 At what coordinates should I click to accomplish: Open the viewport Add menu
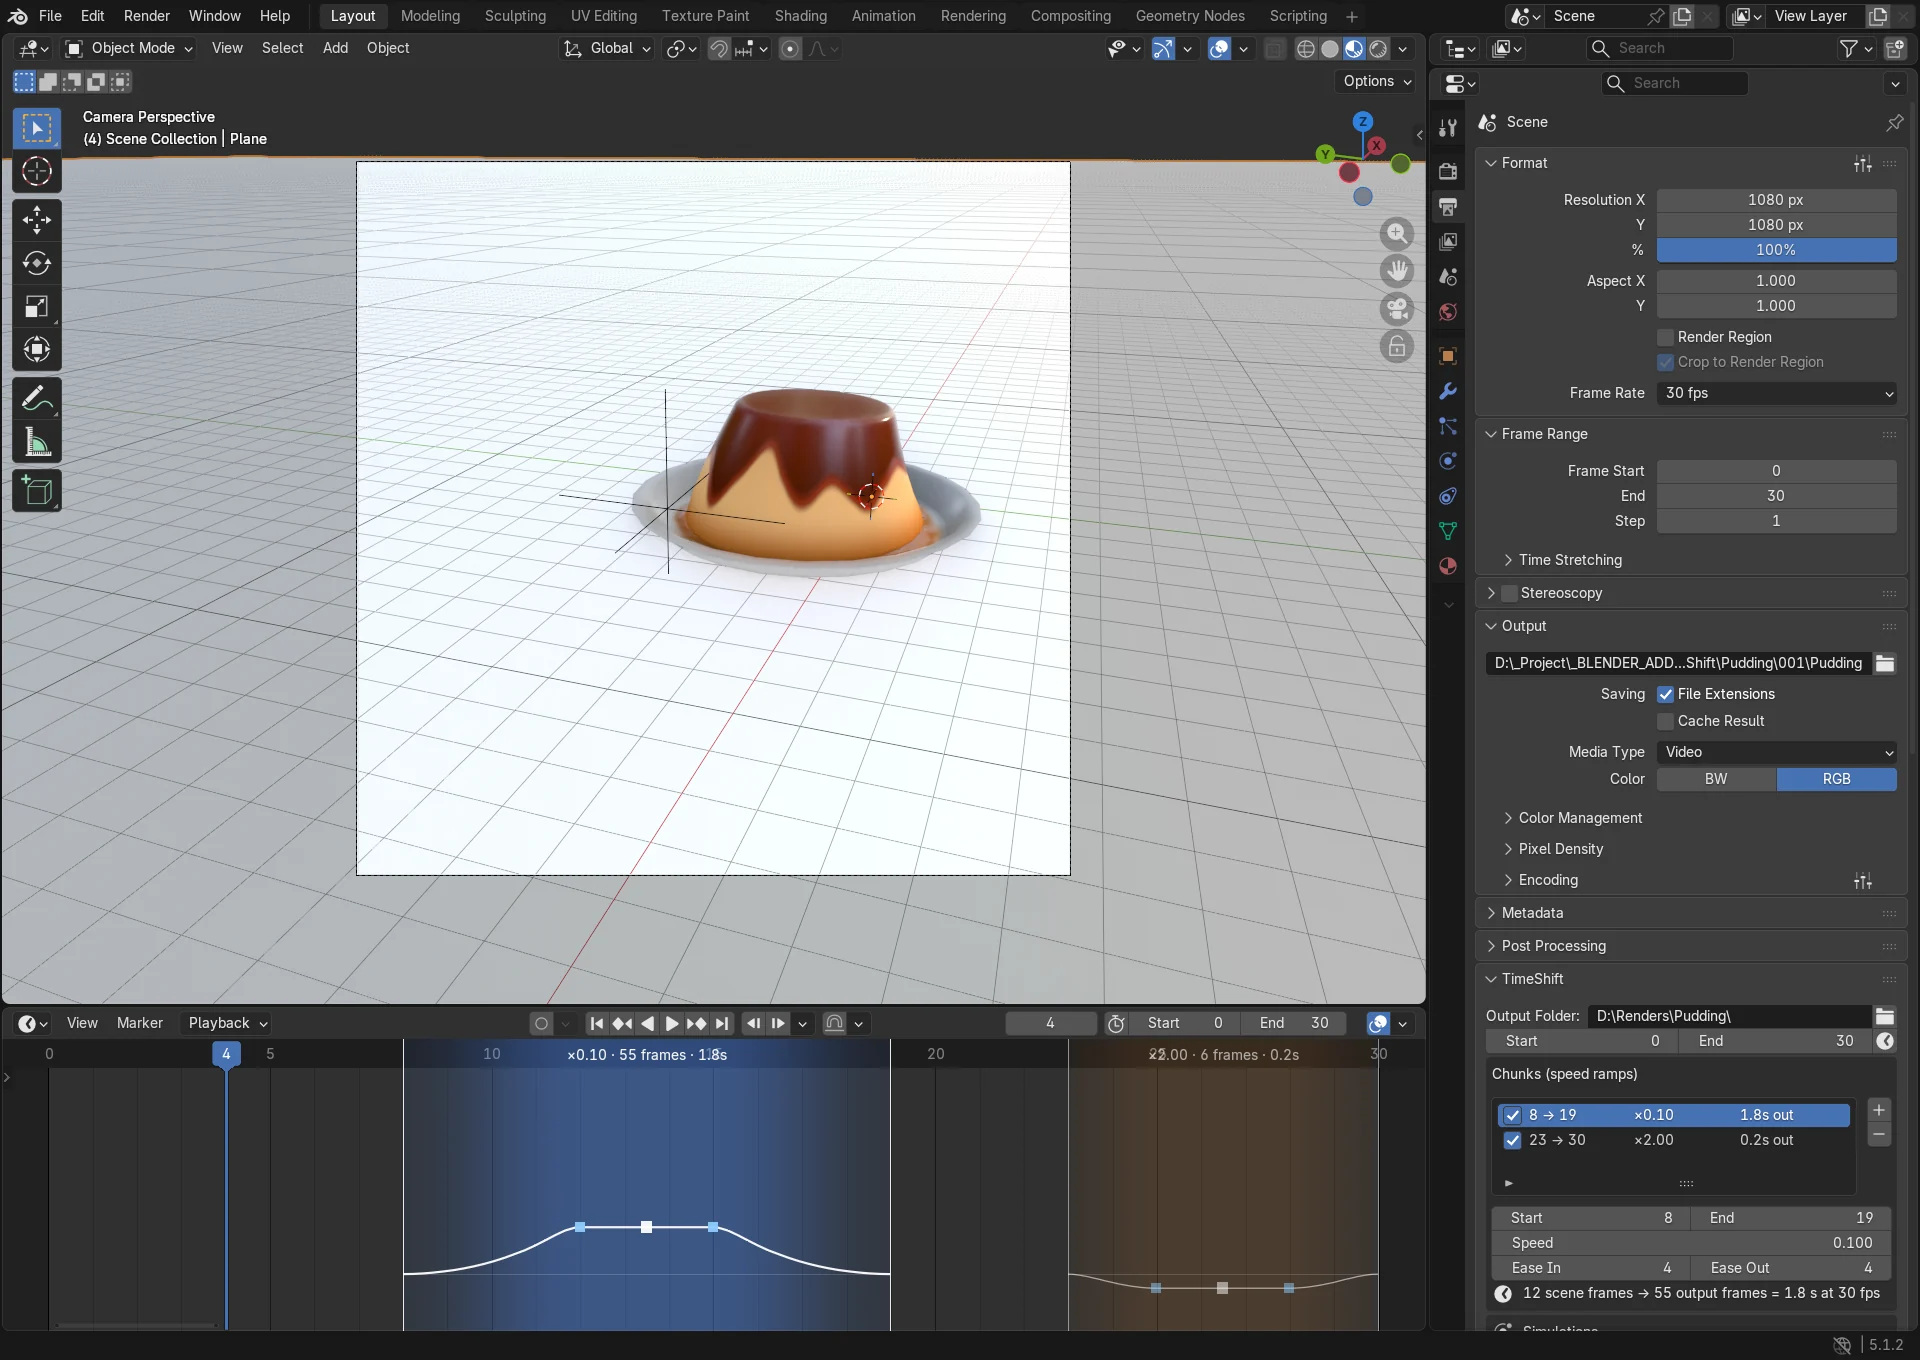[x=335, y=48]
